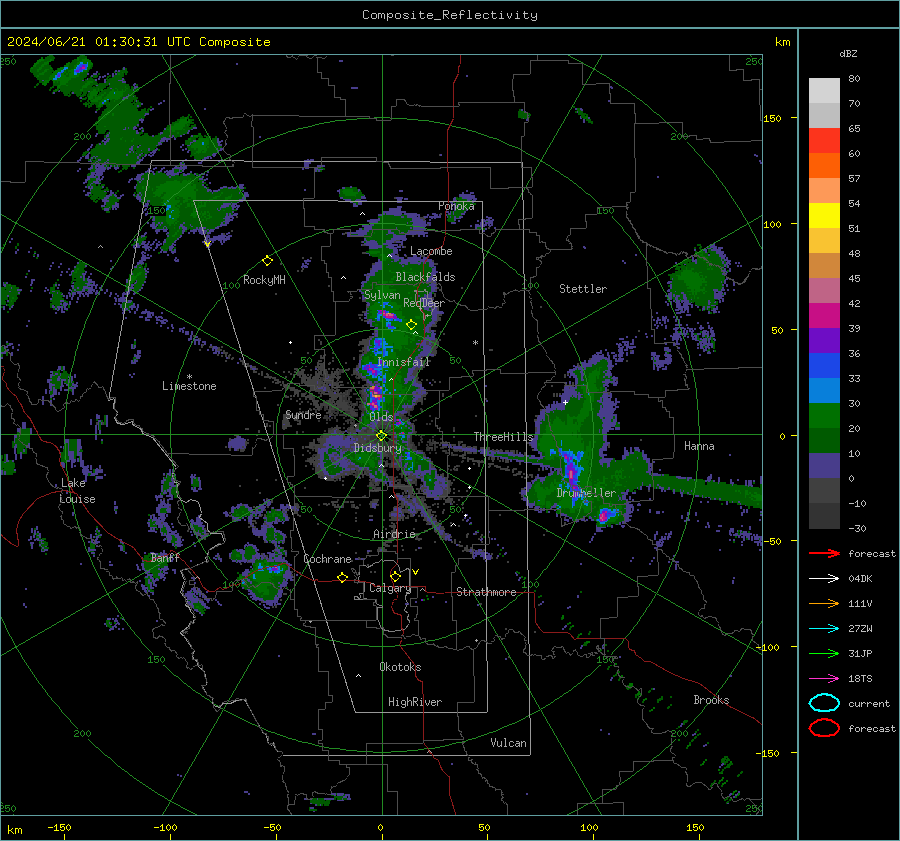Click the yellow radar-center diamond near Olds
The height and width of the screenshot is (841, 900).
tap(381, 436)
